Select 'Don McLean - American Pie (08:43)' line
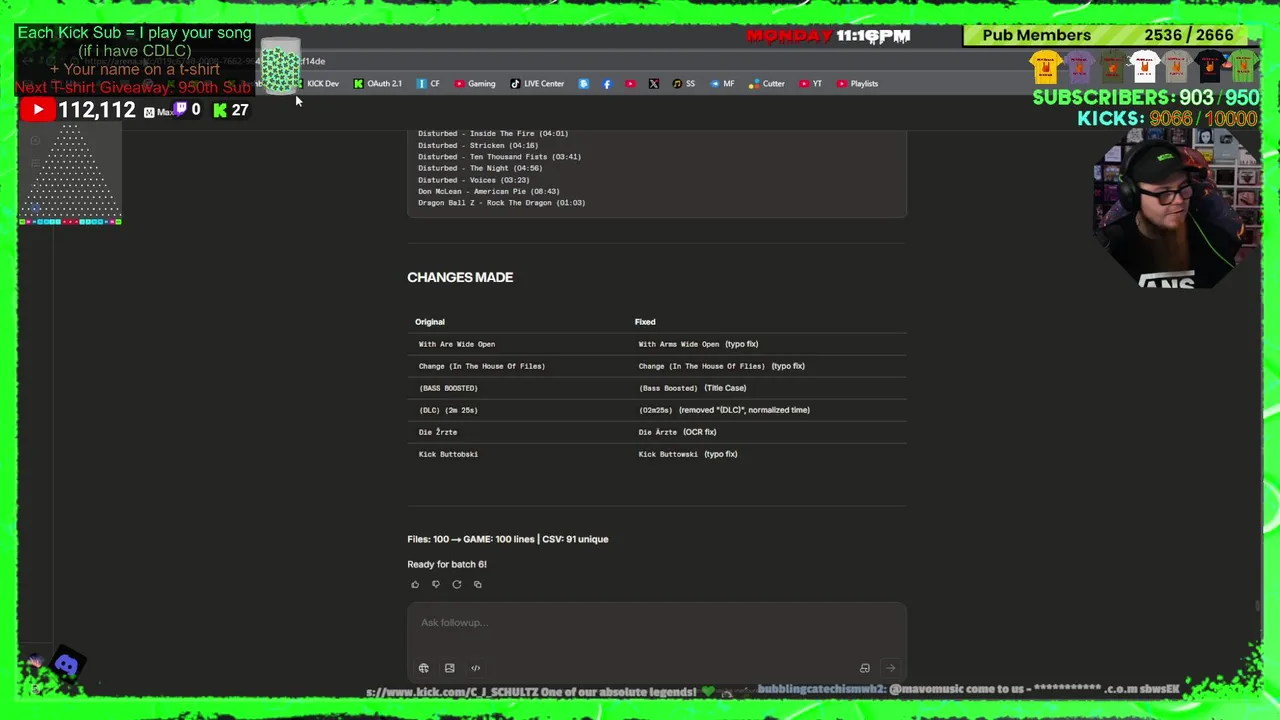The image size is (1280, 720). [x=489, y=191]
